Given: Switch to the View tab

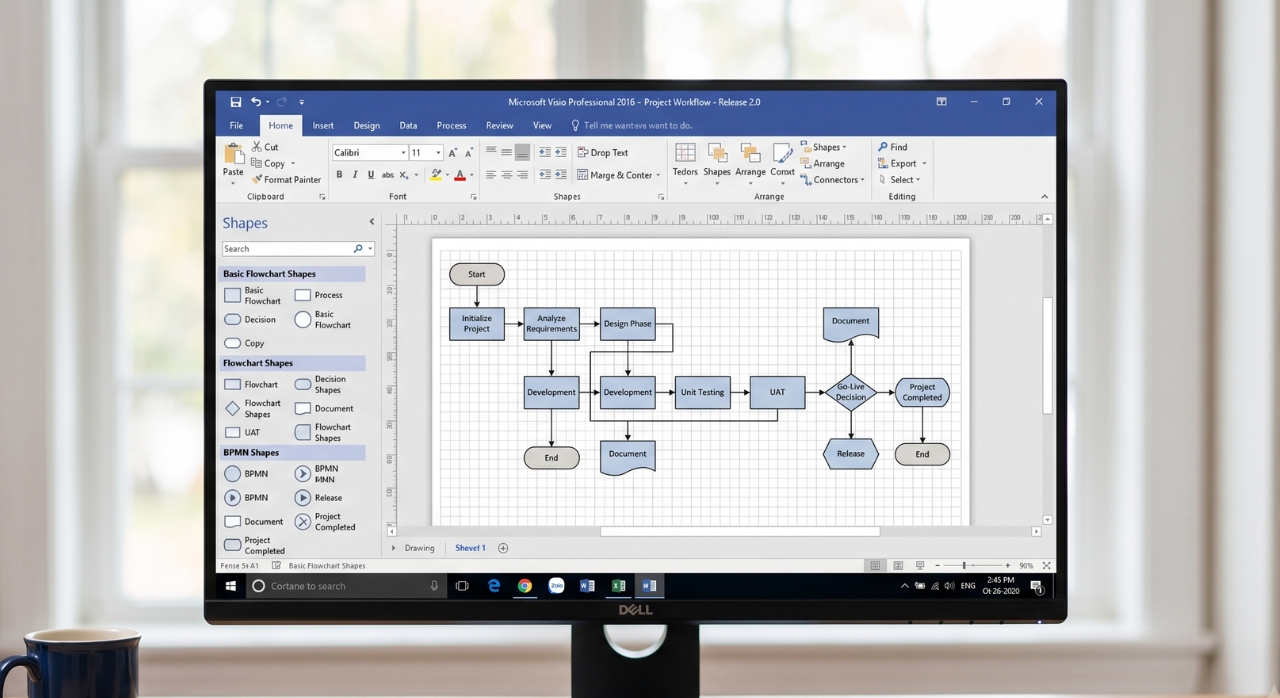Looking at the screenshot, I should click(542, 126).
